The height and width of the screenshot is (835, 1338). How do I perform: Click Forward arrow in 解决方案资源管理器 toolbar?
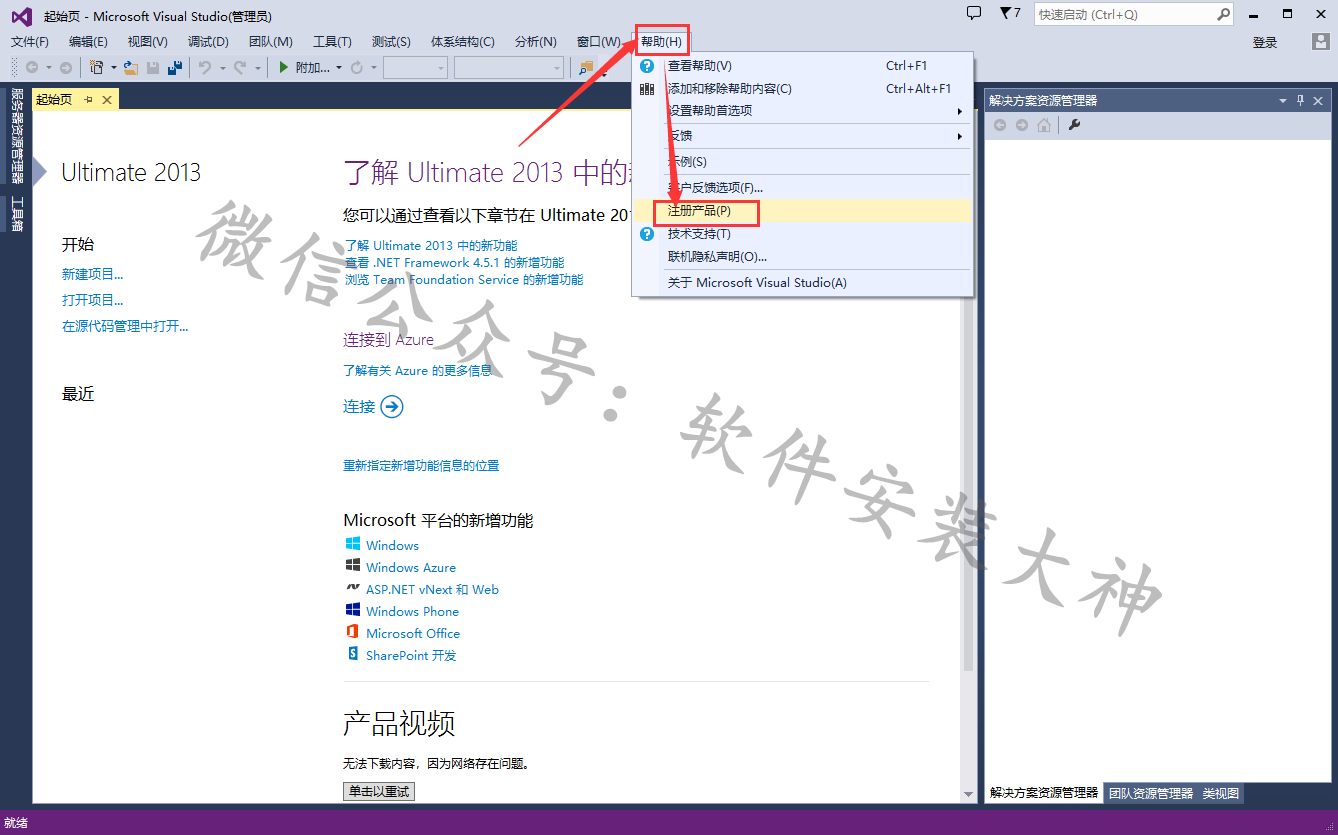tap(1022, 125)
